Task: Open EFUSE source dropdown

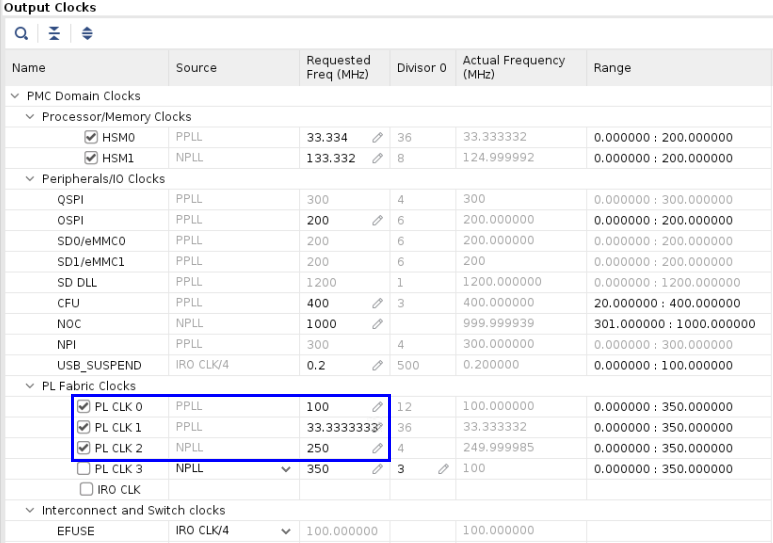Action: pos(286,531)
